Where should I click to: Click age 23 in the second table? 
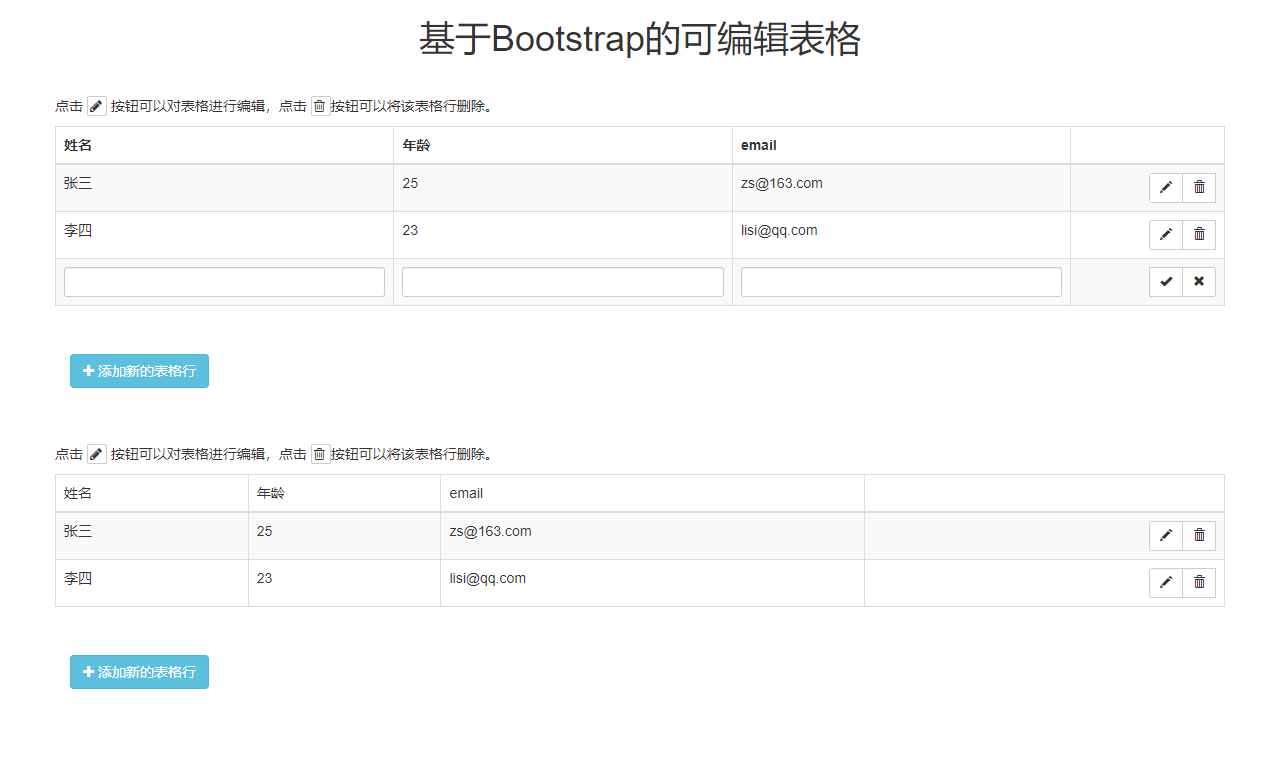pos(264,578)
